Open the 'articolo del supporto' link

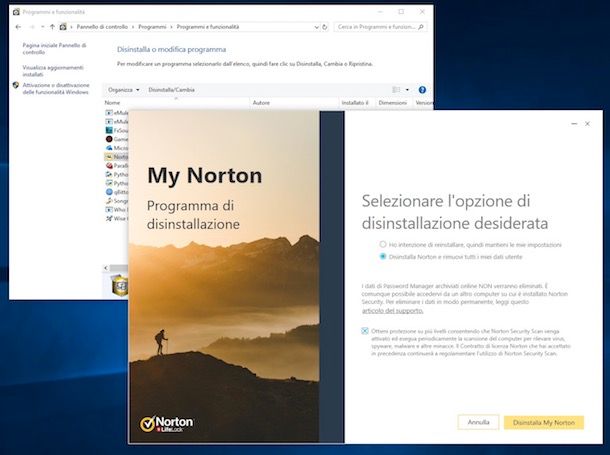coord(393,310)
